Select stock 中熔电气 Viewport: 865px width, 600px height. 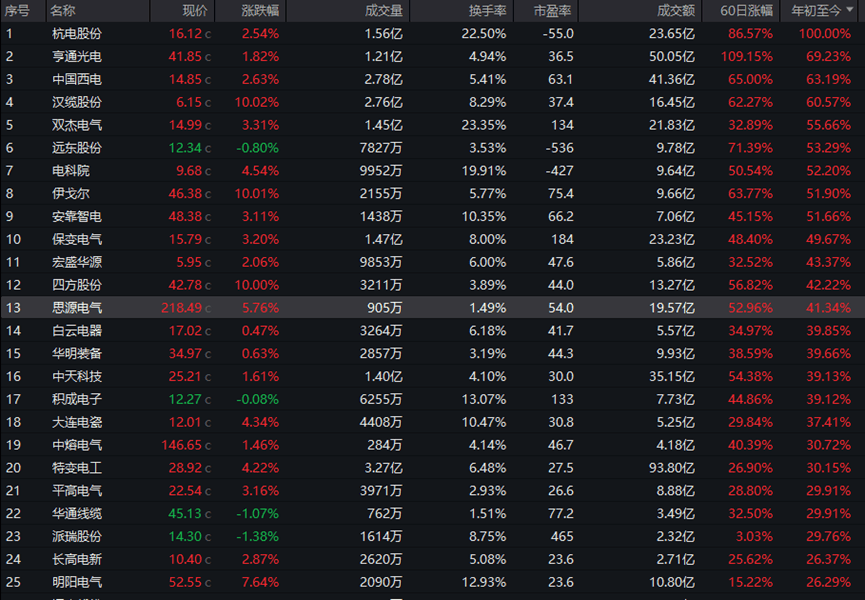(77, 445)
